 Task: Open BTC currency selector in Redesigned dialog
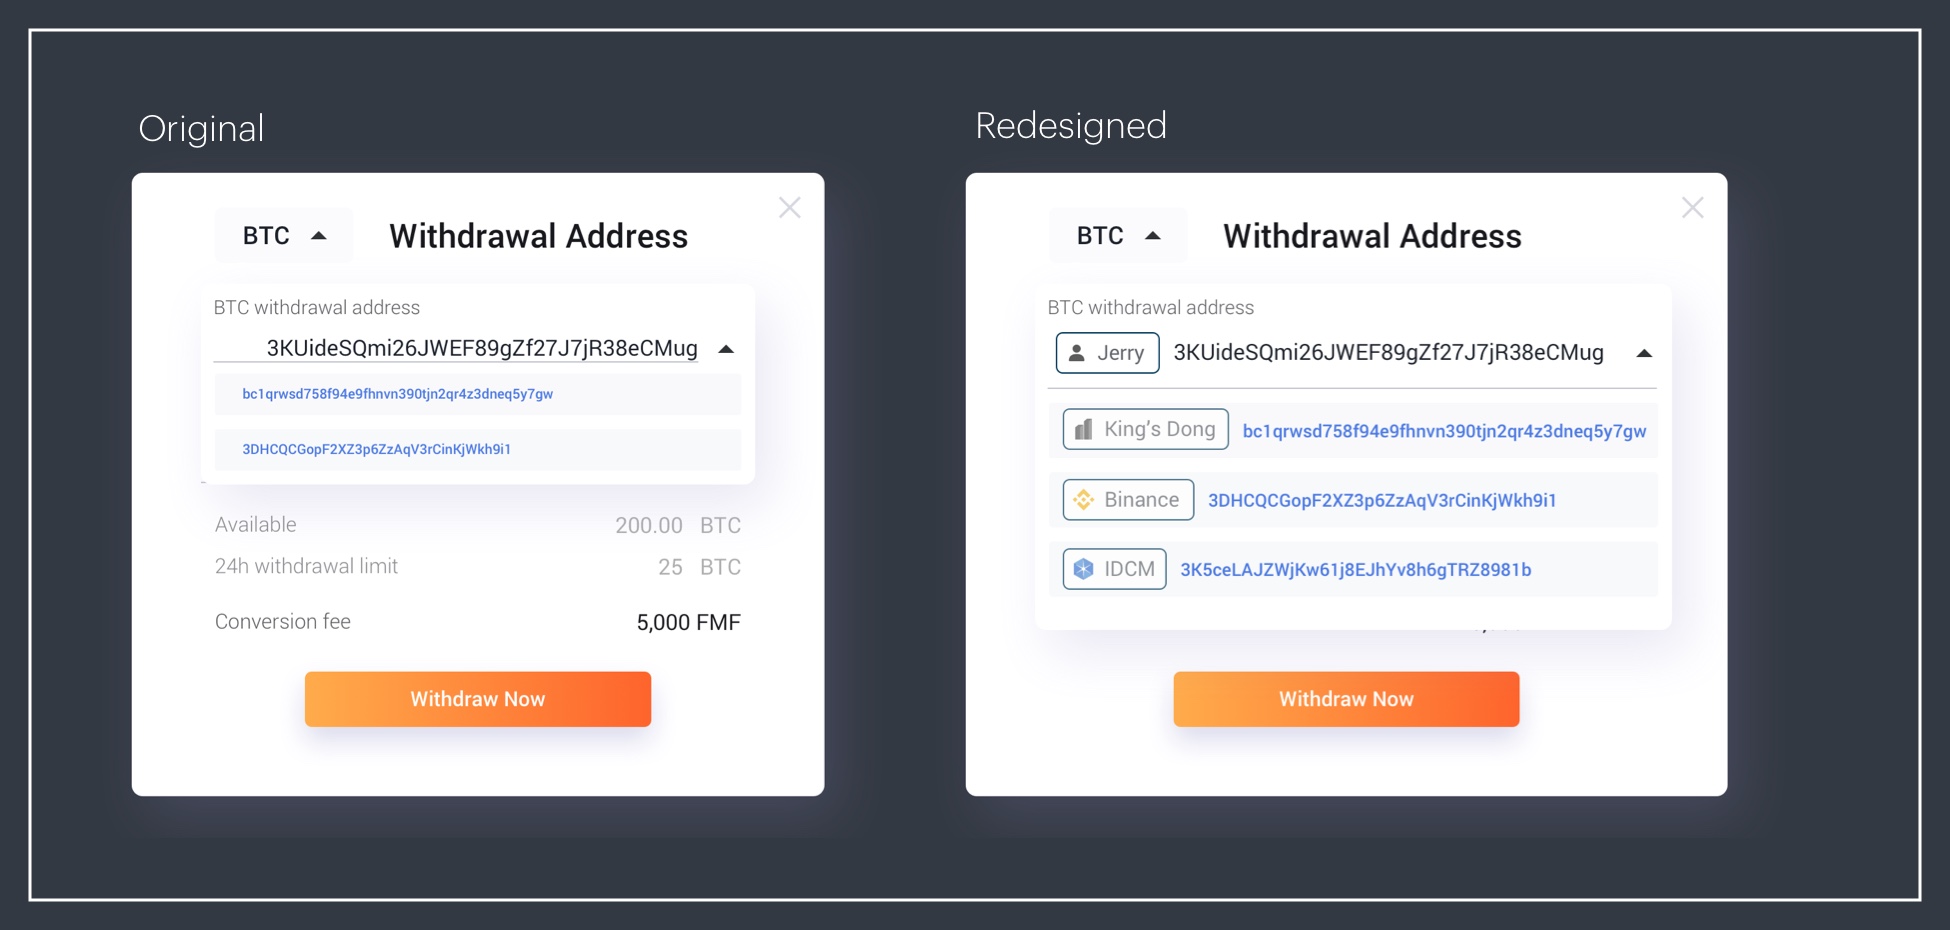(x=1118, y=236)
